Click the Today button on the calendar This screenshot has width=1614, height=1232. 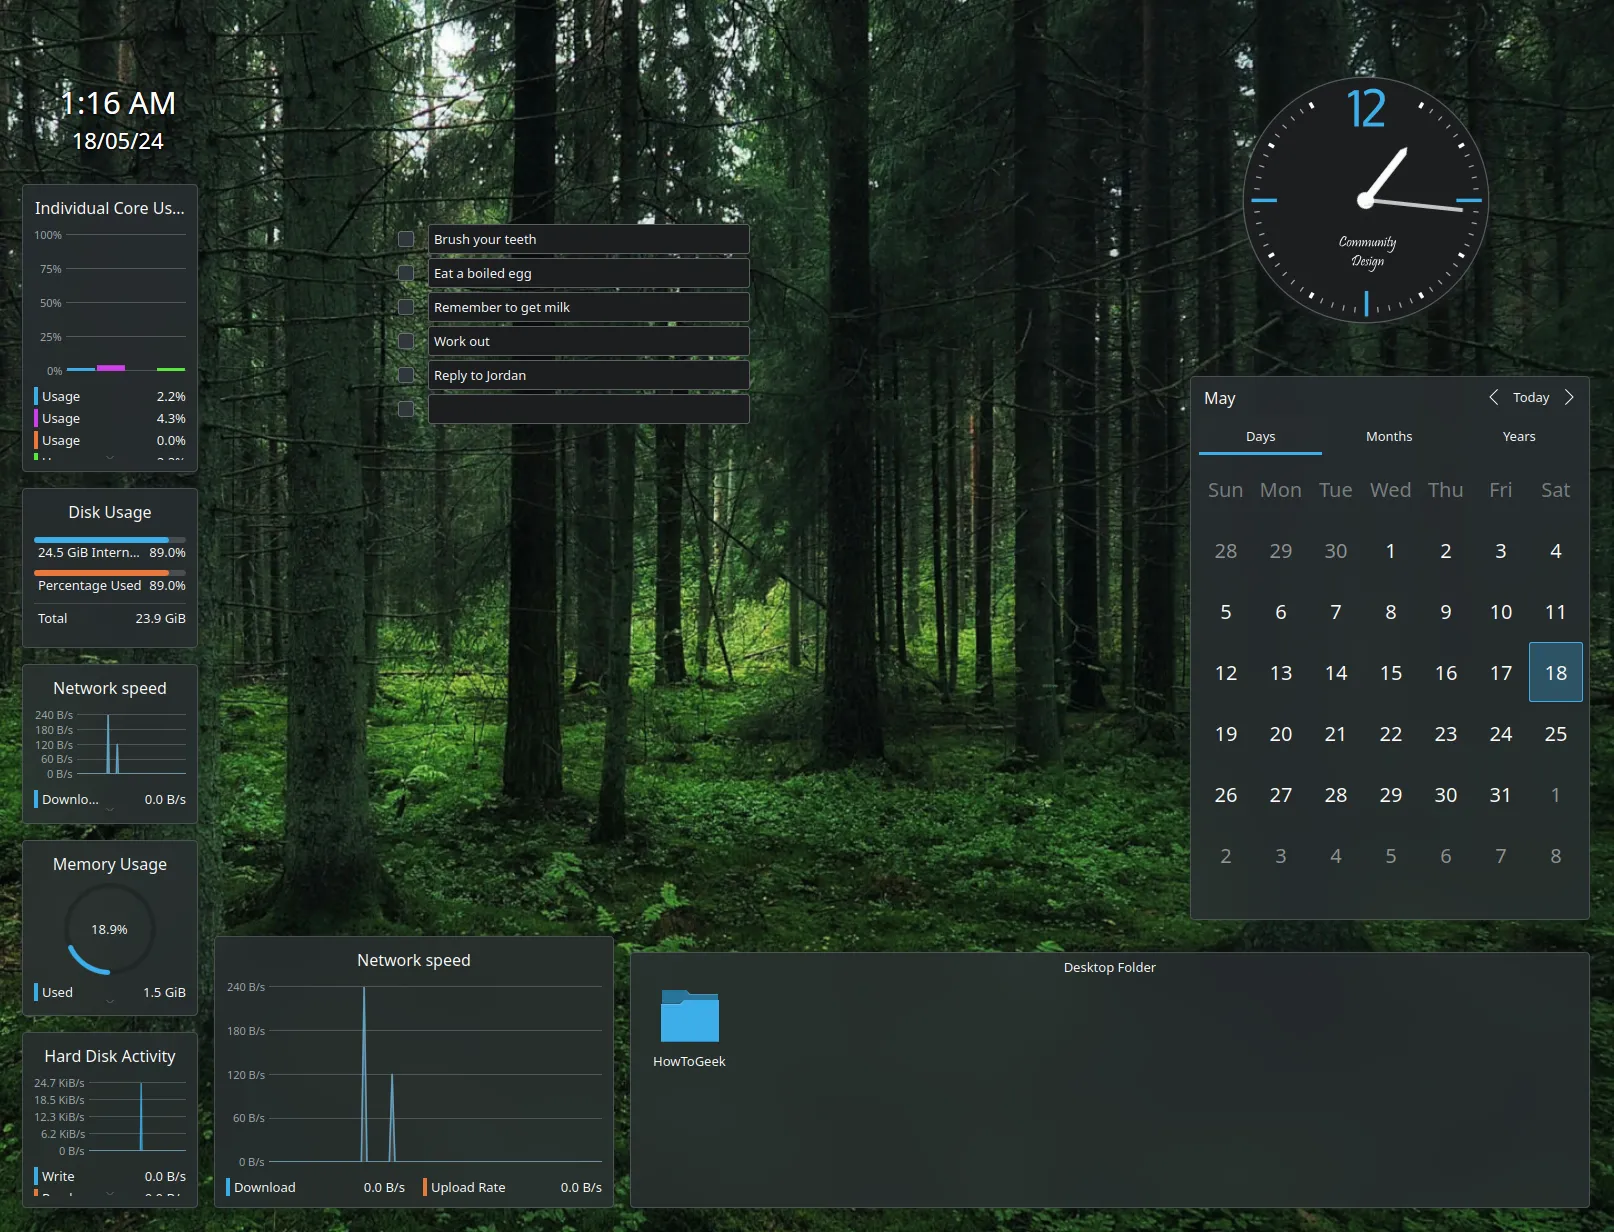click(x=1530, y=397)
